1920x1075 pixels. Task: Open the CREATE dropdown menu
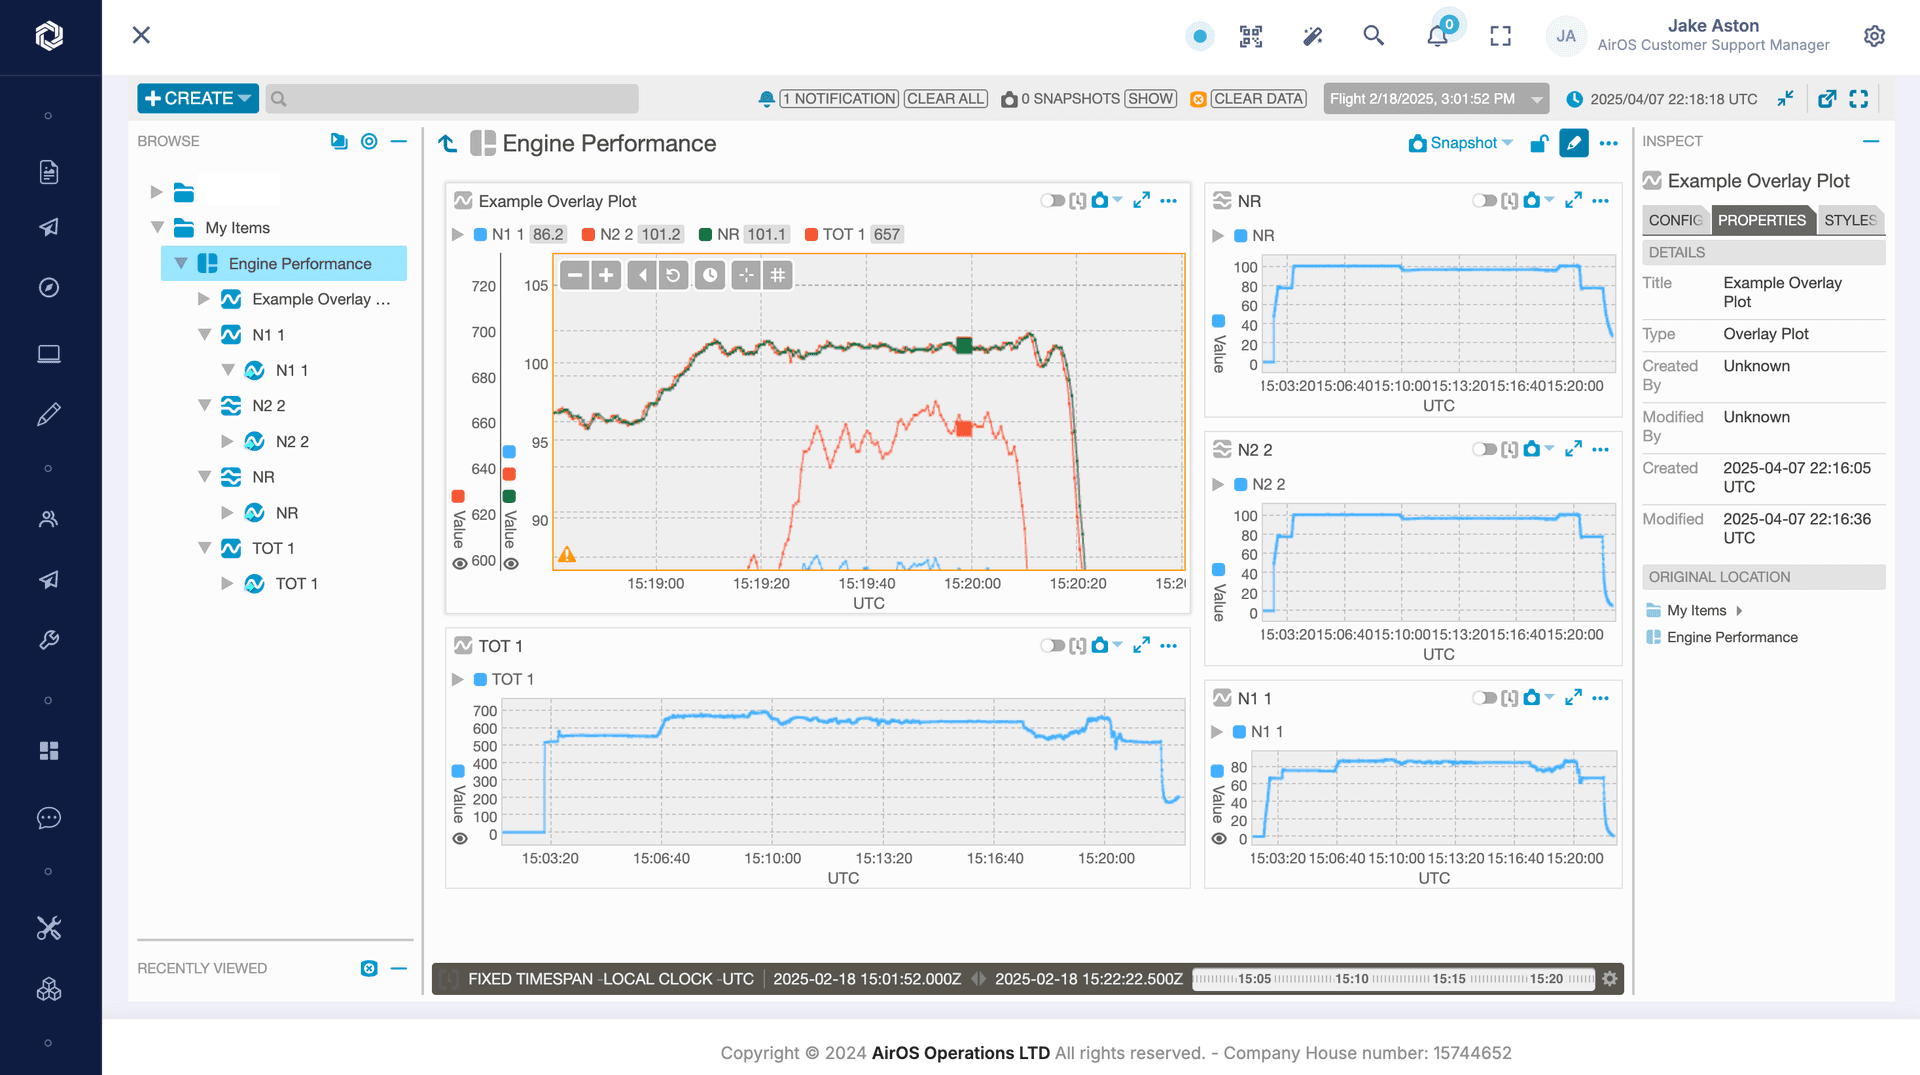pos(197,98)
